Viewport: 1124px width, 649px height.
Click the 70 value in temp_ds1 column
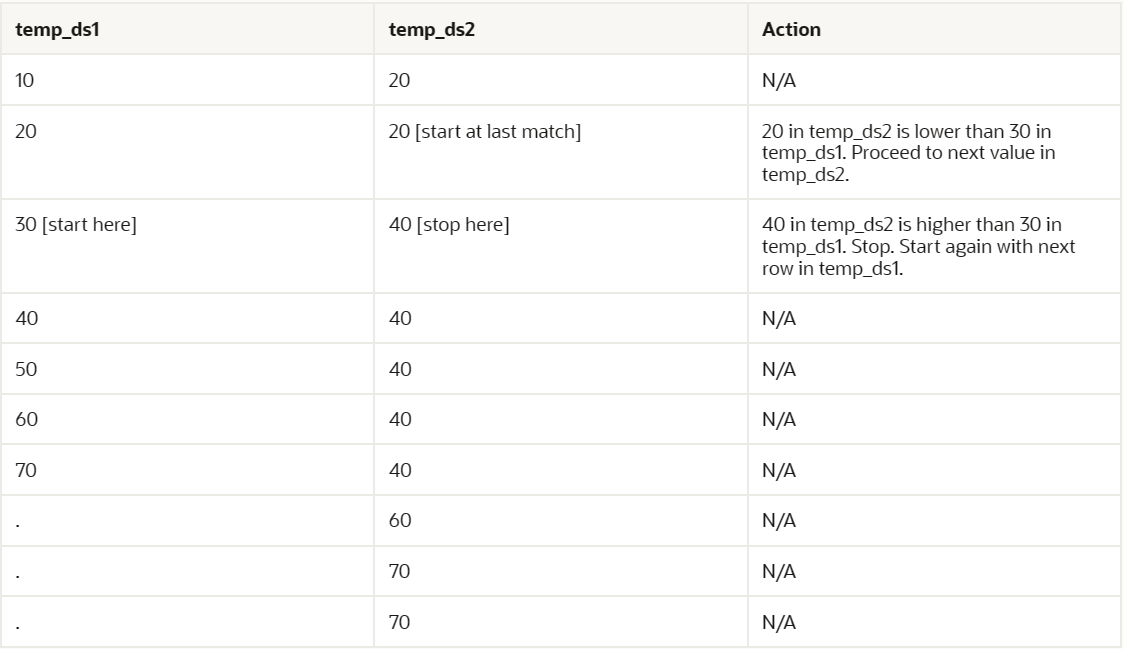tap(27, 470)
